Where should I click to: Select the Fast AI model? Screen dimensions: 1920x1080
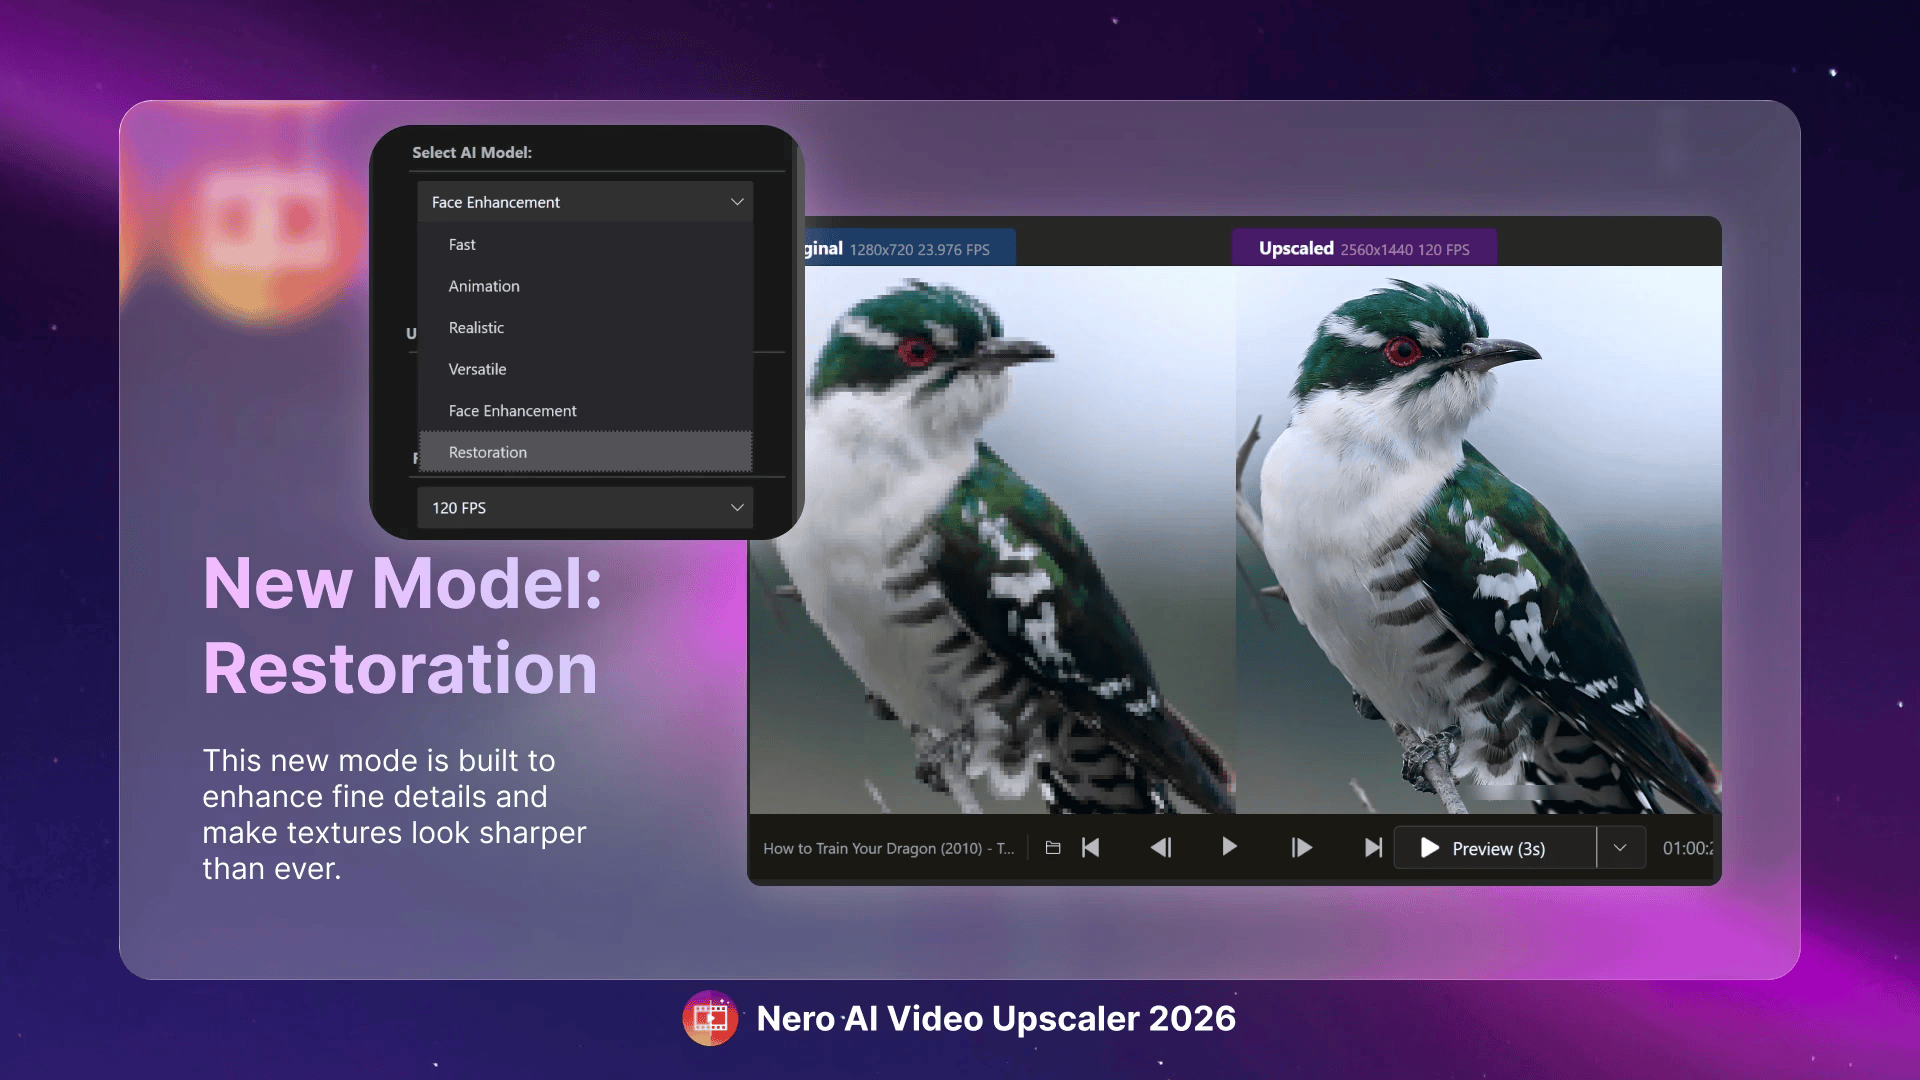[461, 244]
